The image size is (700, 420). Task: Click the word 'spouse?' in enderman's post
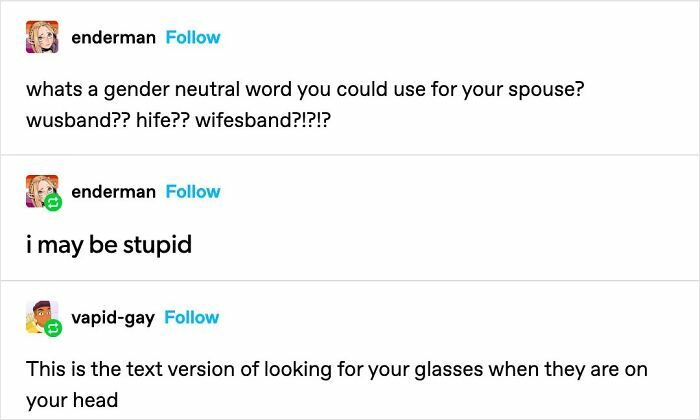pyautogui.click(x=546, y=90)
